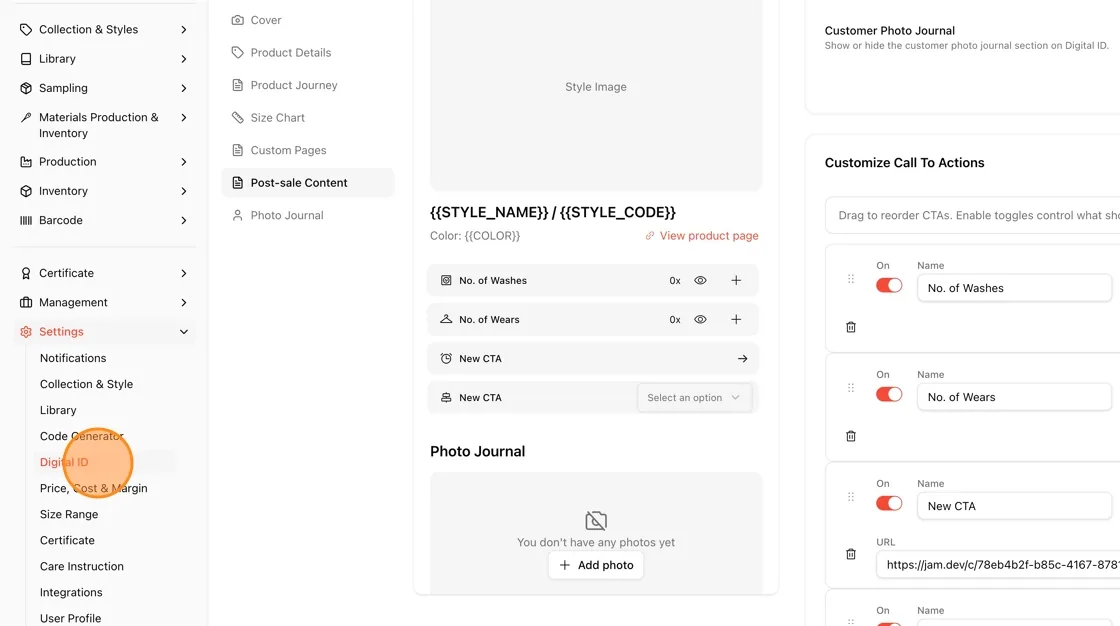The width and height of the screenshot is (1120, 626).
Task: Expand the Certificate menu chevron
Action: 184,273
